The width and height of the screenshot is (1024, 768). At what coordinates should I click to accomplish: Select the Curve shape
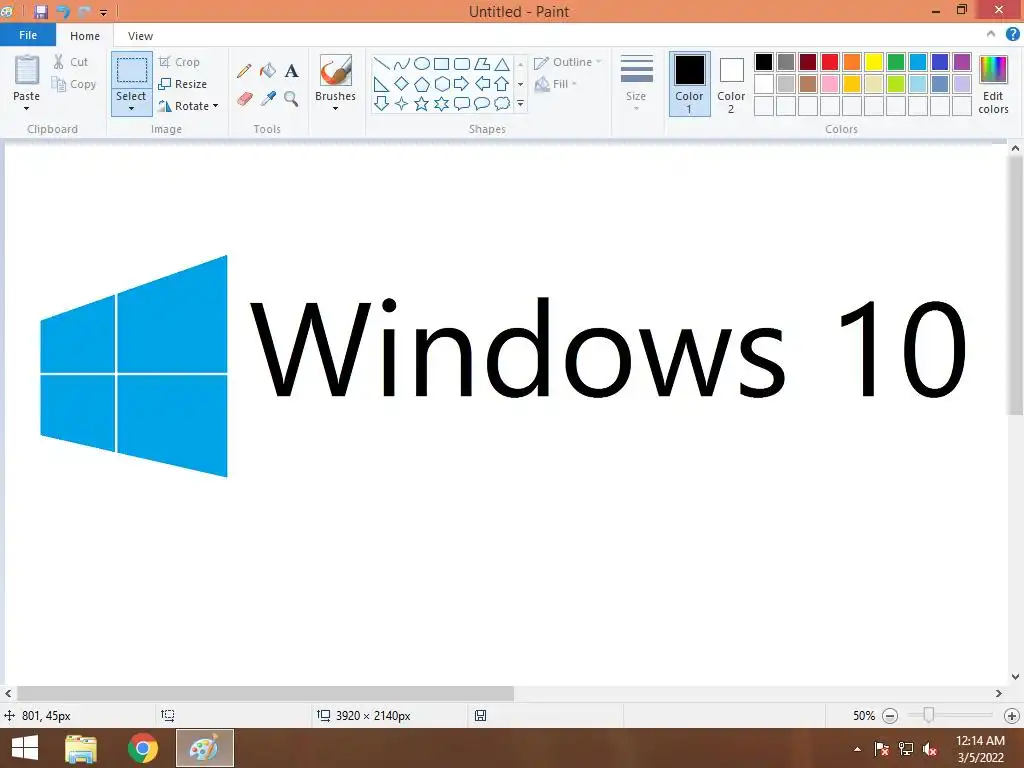pos(402,63)
